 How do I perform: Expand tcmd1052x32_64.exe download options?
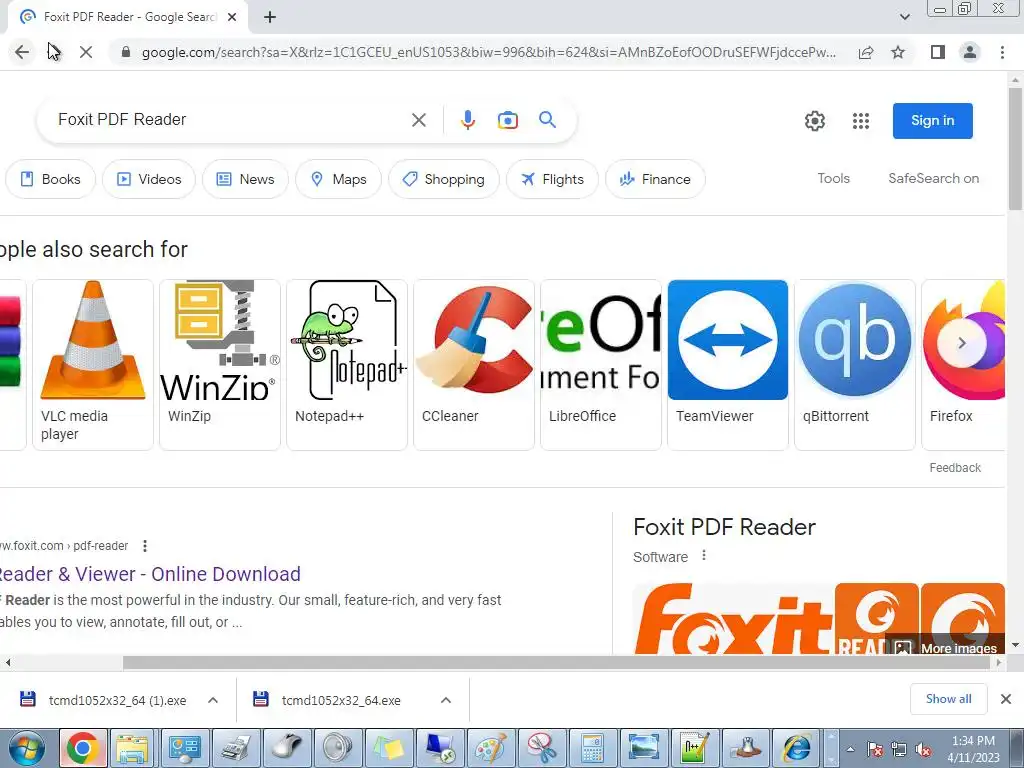[x=446, y=700]
